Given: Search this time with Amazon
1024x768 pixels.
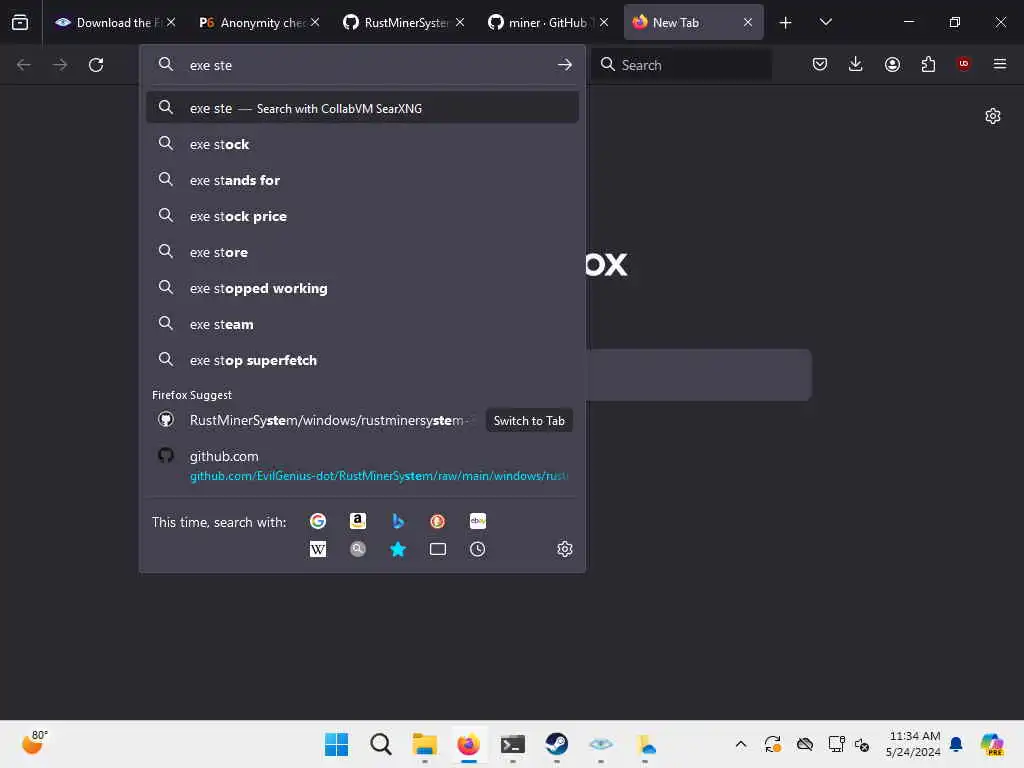Looking at the screenshot, I should 358,521.
